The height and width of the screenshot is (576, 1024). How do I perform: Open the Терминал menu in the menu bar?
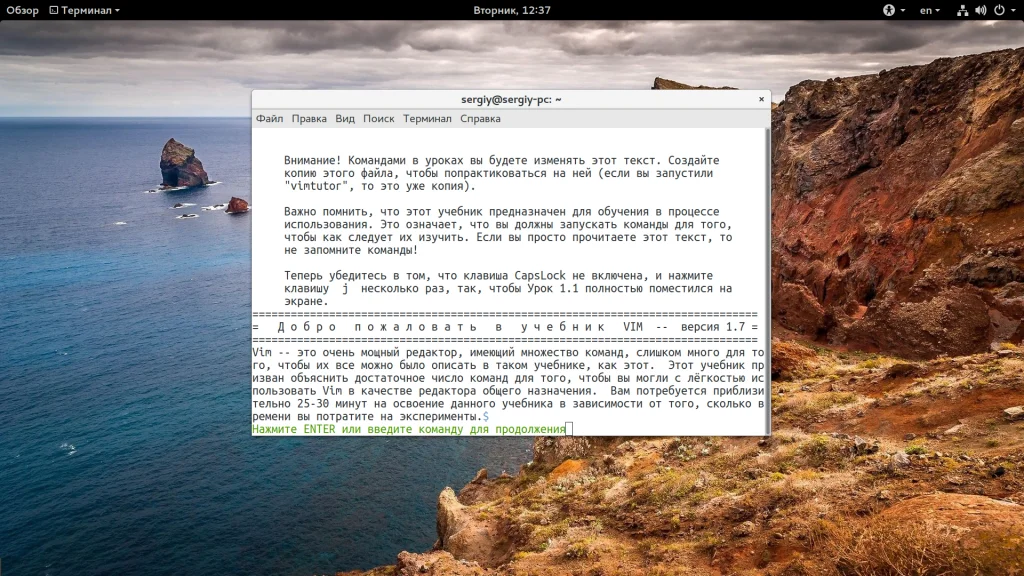[427, 118]
